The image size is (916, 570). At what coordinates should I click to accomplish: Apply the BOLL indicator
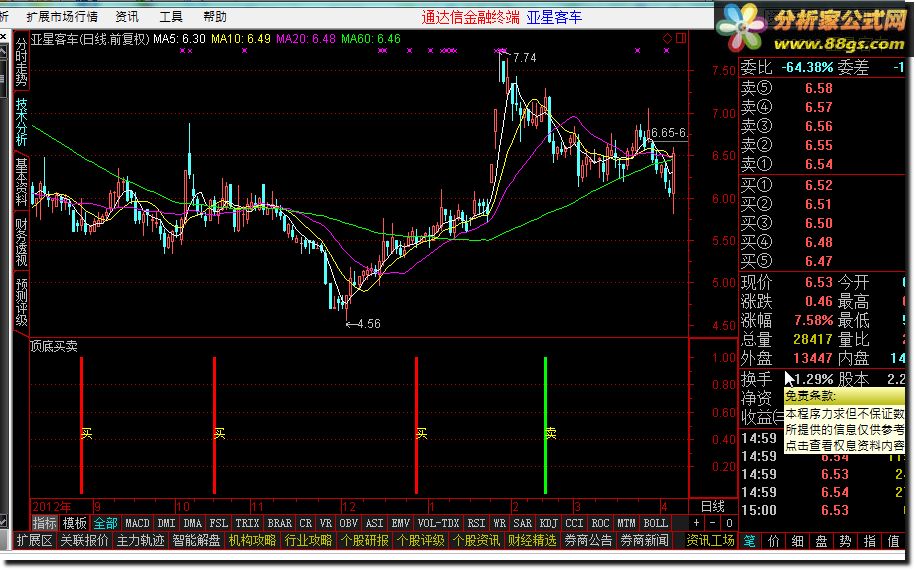point(655,523)
